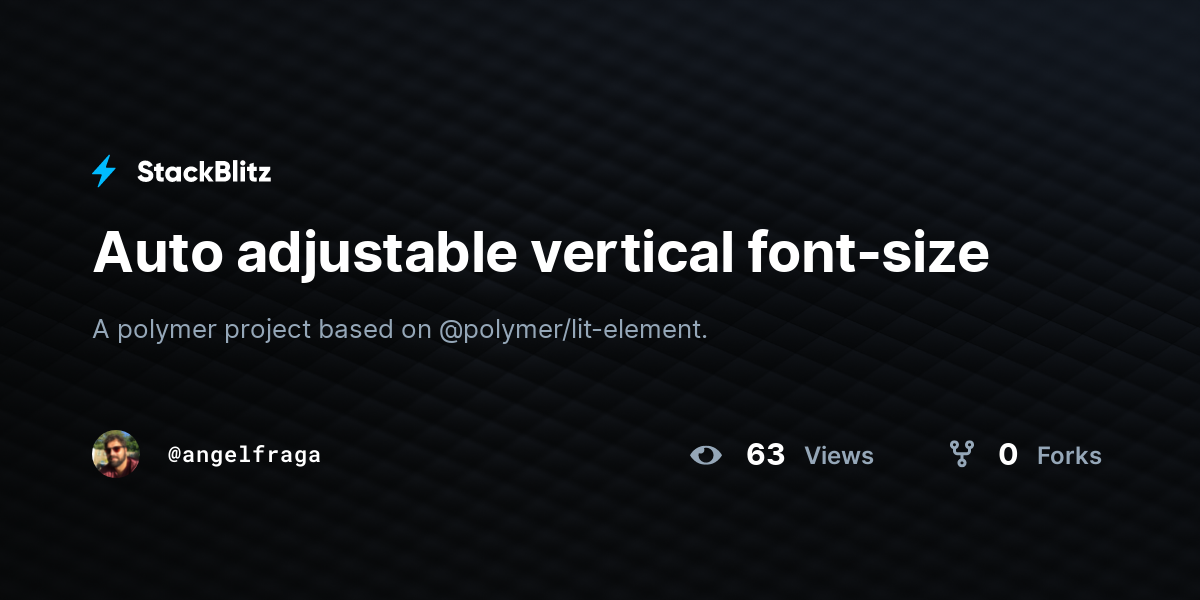Viewport: 1200px width, 600px height.
Task: Click the fork icon beside fork count
Action: [x=962, y=455]
